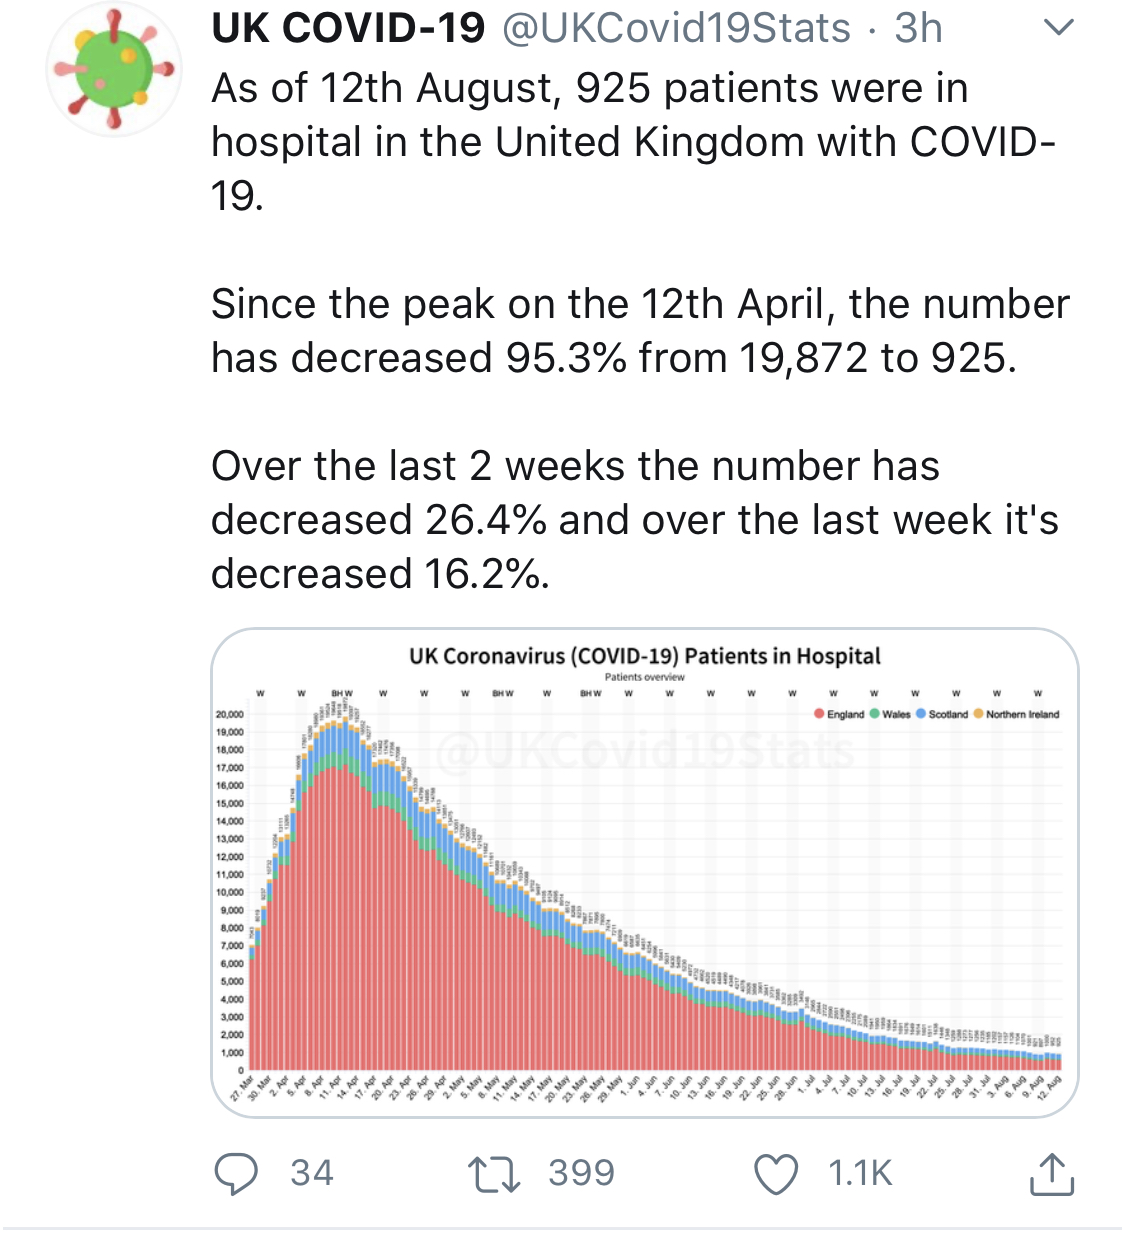
Task: Click the blue Scotland legend dot
Action: coord(921,714)
